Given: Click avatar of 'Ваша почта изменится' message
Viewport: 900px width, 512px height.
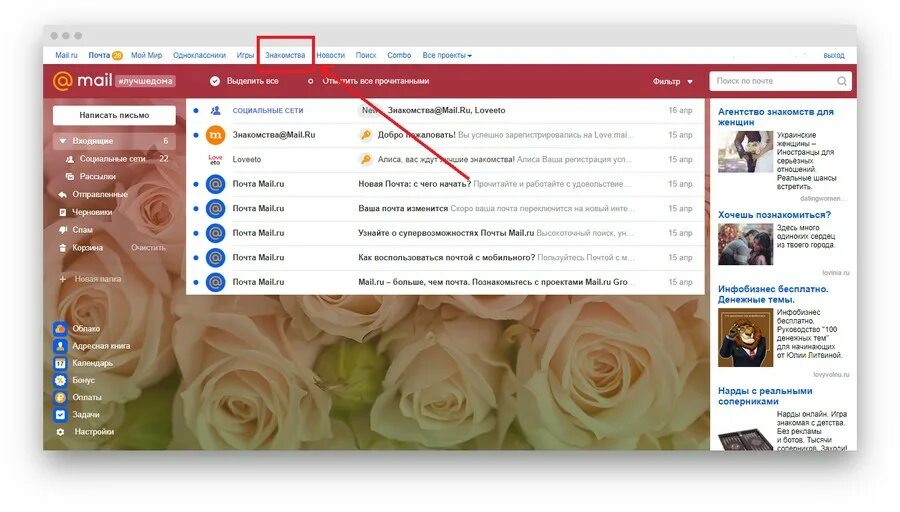Looking at the screenshot, I should 215,208.
